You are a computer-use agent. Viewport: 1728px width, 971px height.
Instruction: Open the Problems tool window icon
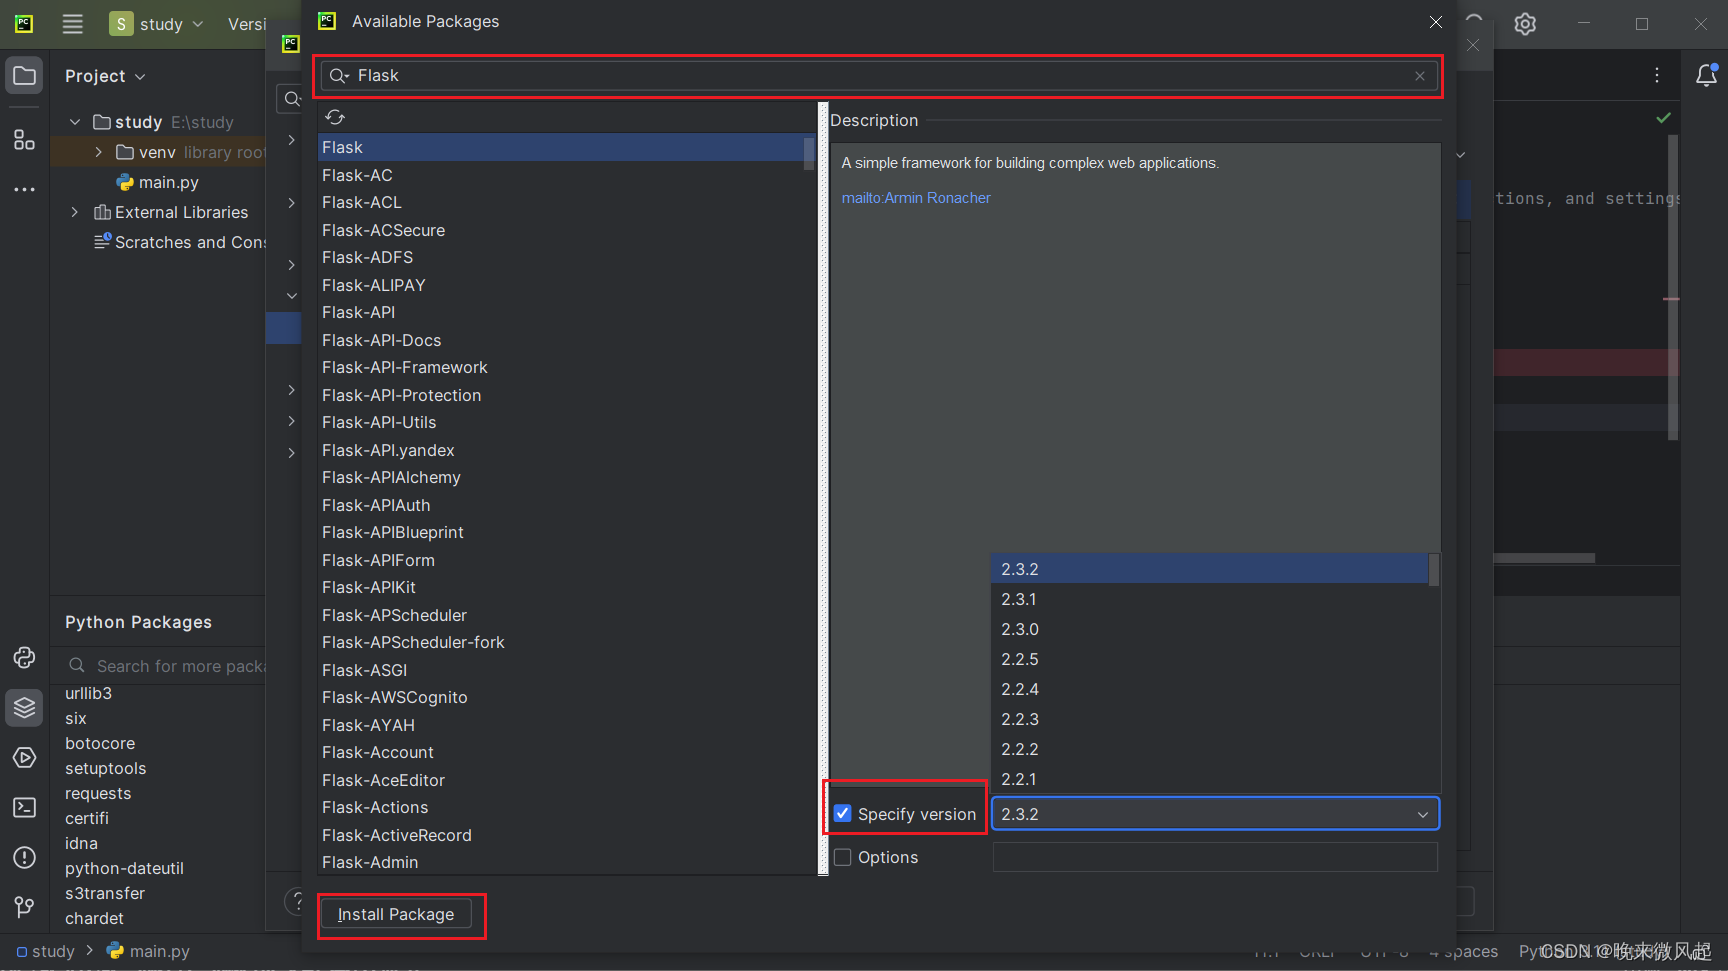pyautogui.click(x=24, y=858)
